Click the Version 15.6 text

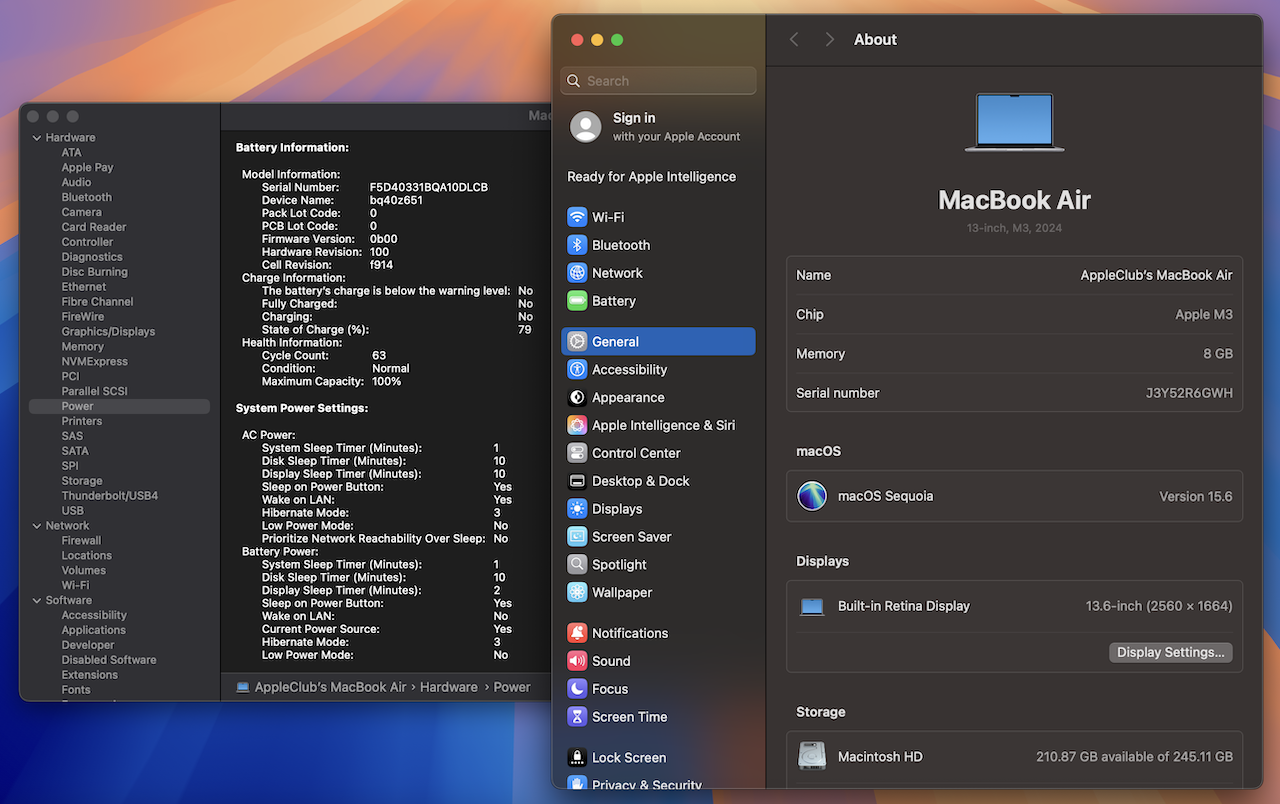point(1196,496)
